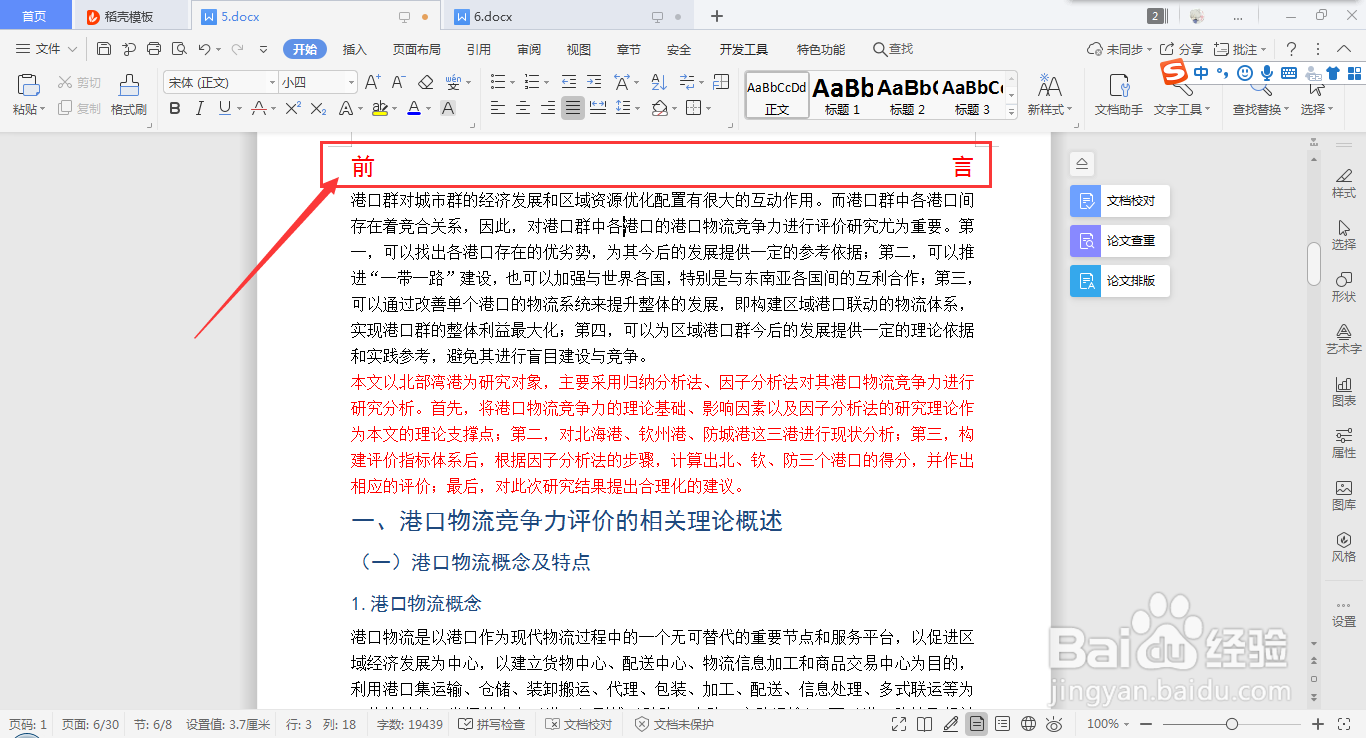
Task: Open the 文字工具 text tools icon
Action: [1181, 95]
